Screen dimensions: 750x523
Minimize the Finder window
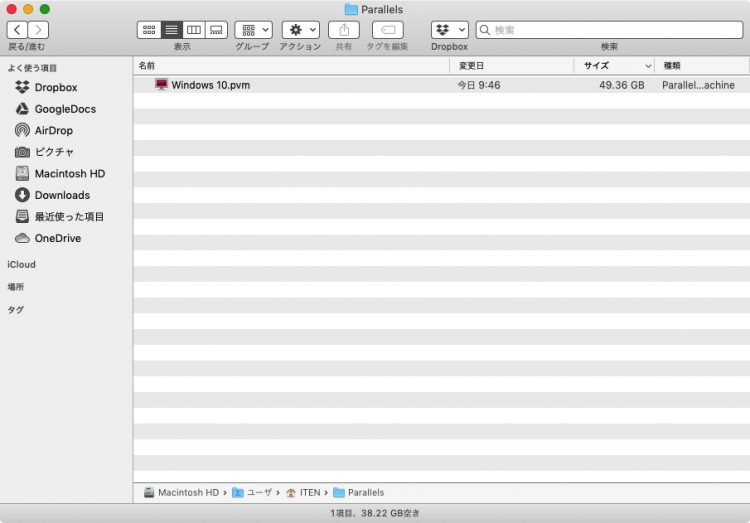coord(28,9)
